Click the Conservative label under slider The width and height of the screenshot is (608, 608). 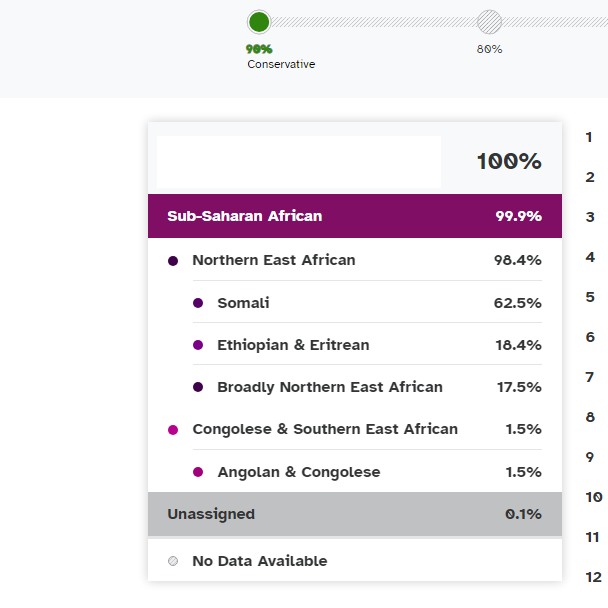(x=281, y=64)
